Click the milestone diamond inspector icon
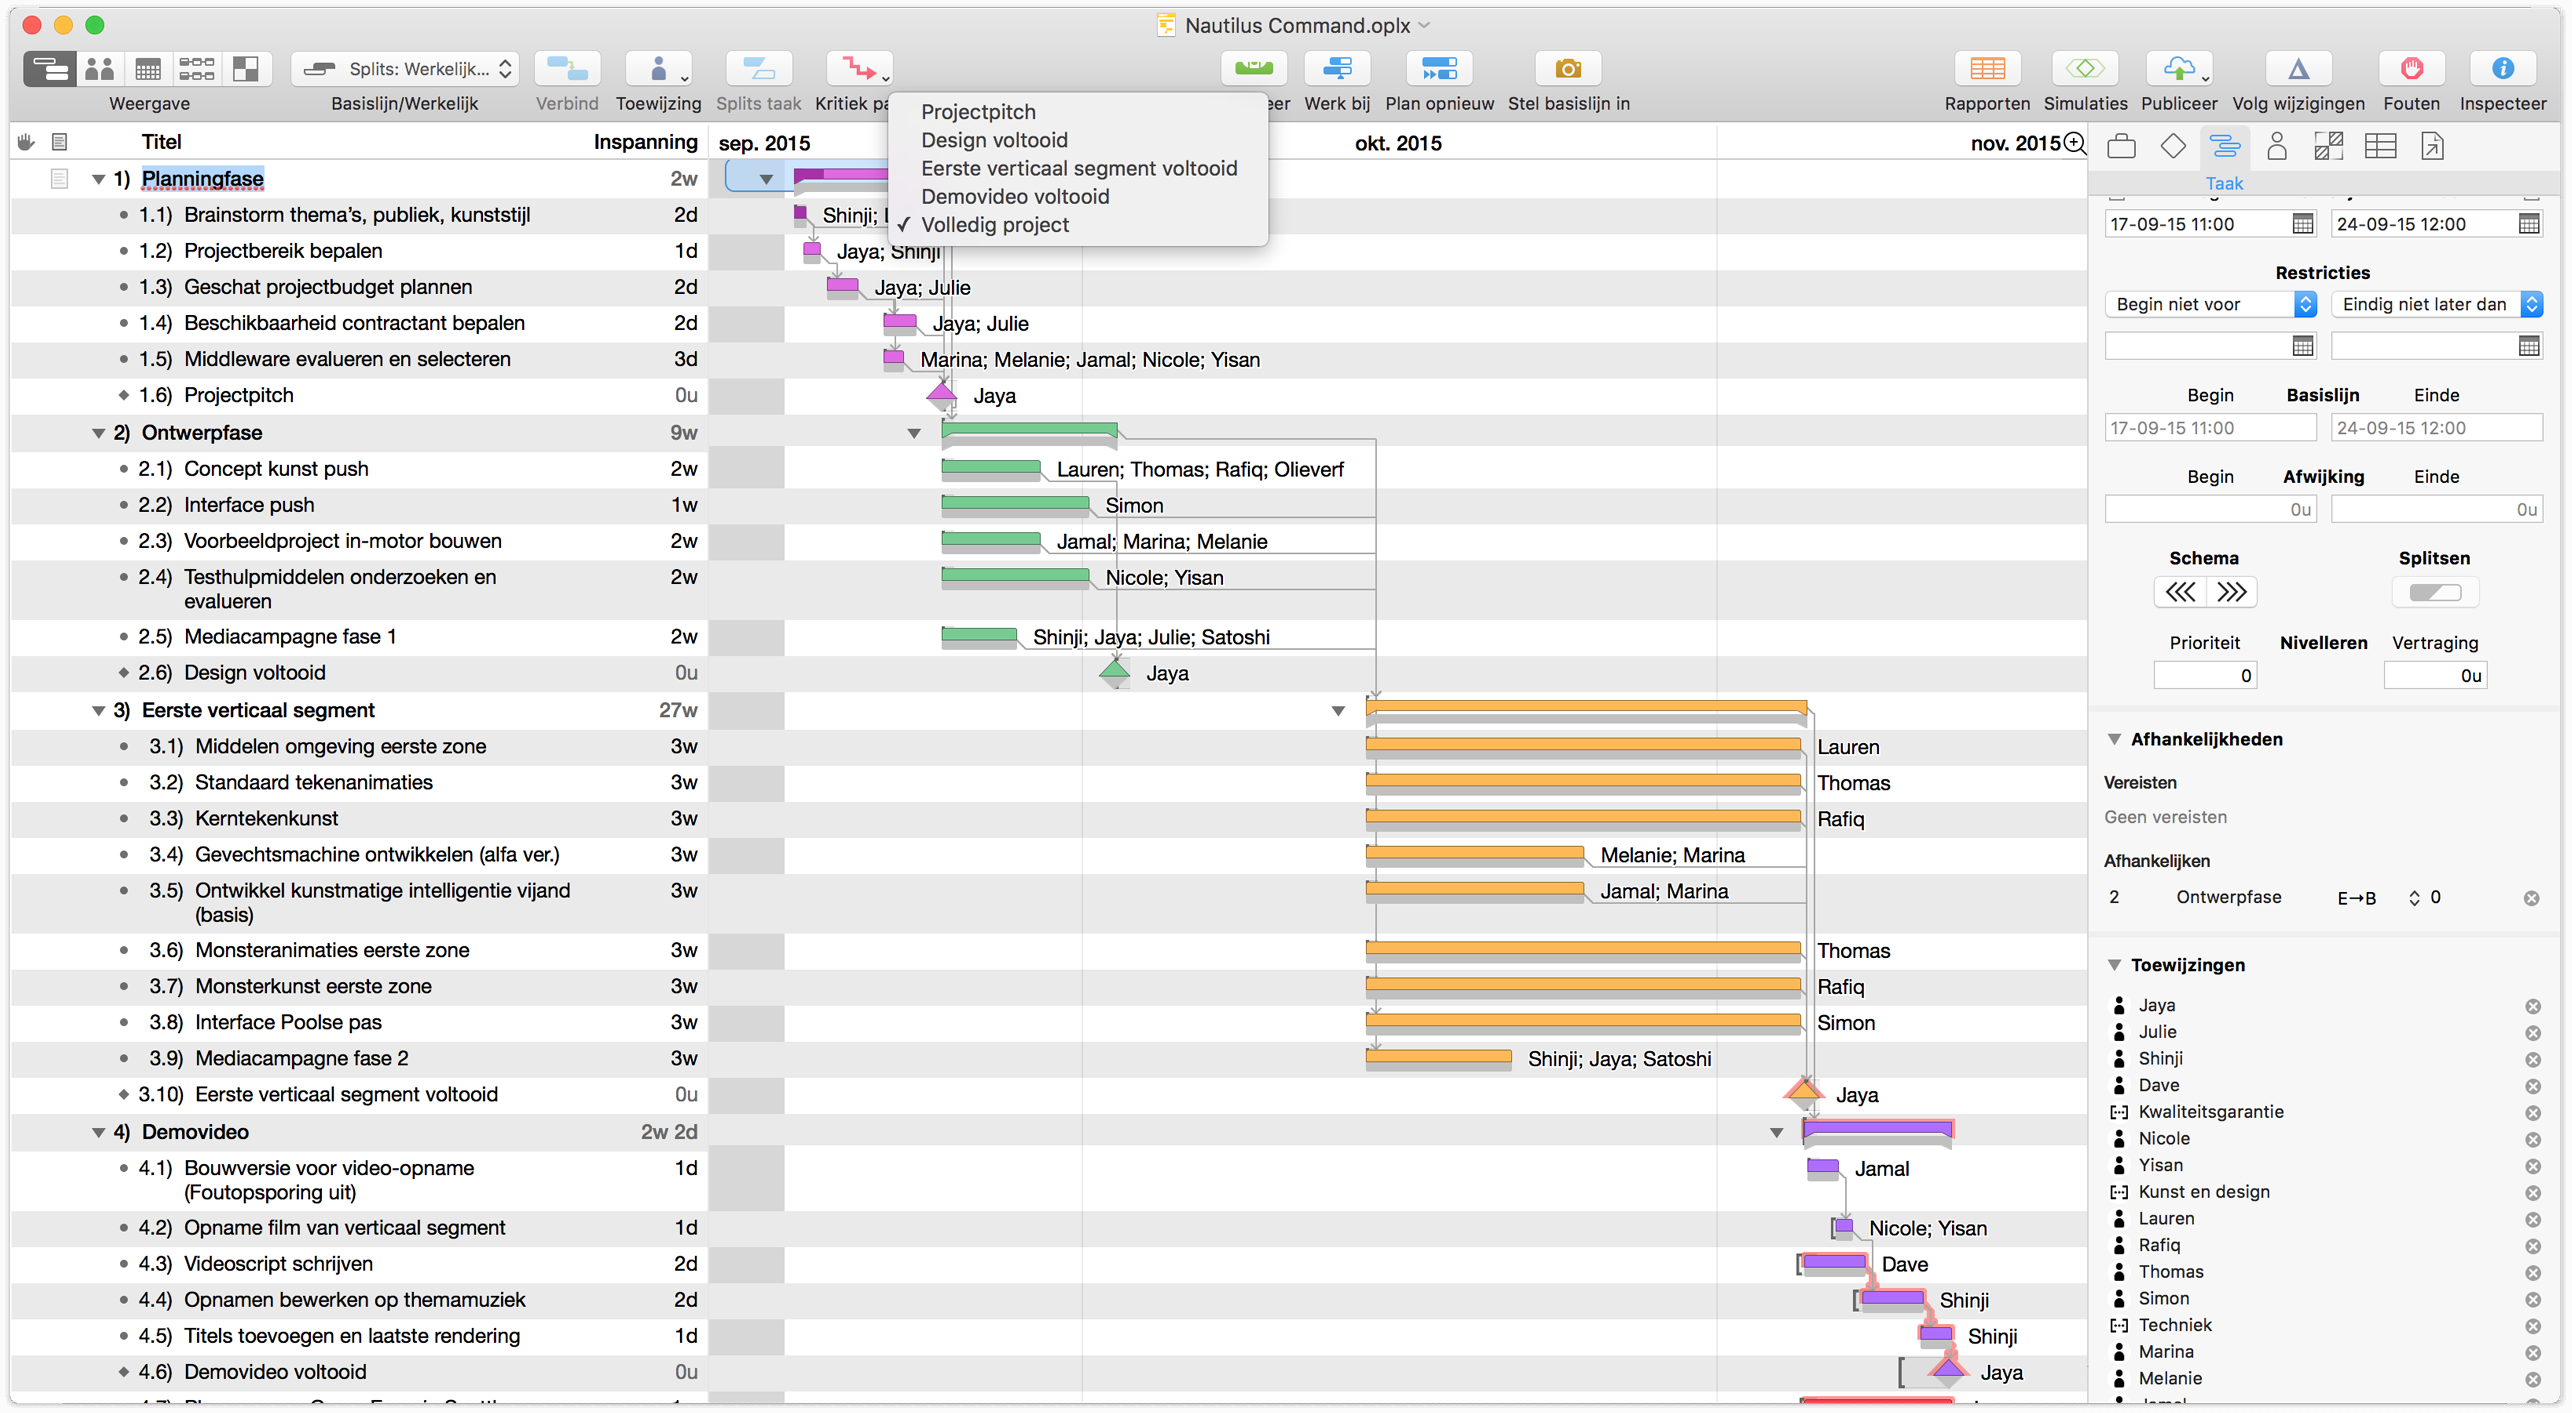Screen dimensions: 2572x1413 [2174, 146]
